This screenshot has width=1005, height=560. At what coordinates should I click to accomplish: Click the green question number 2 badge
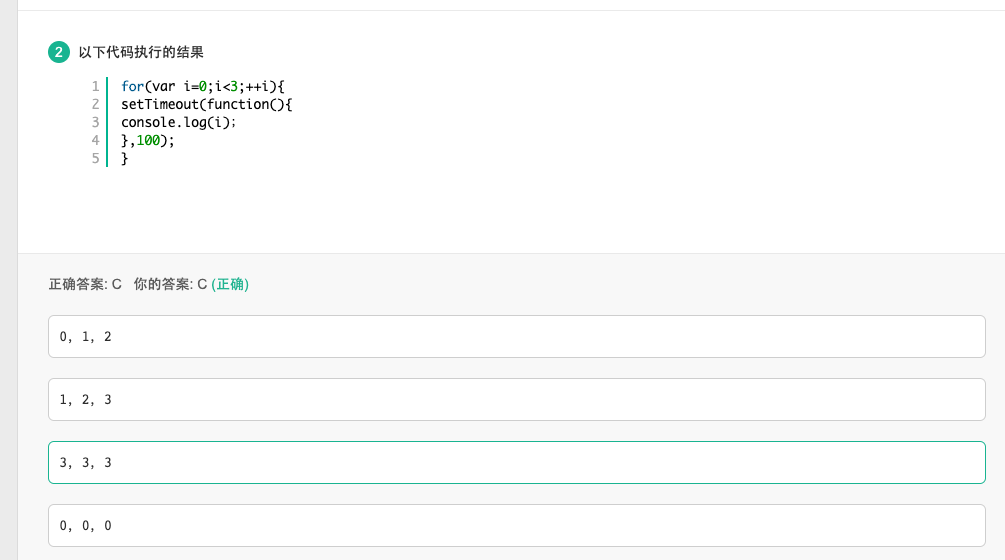pyautogui.click(x=59, y=52)
